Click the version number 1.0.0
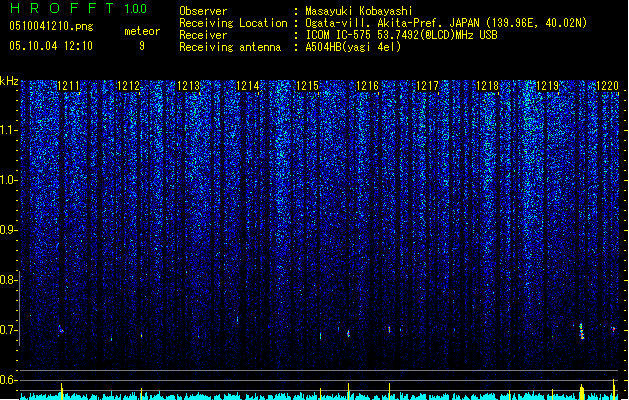Image resolution: width=629 pixels, height=400 pixels. point(135,8)
